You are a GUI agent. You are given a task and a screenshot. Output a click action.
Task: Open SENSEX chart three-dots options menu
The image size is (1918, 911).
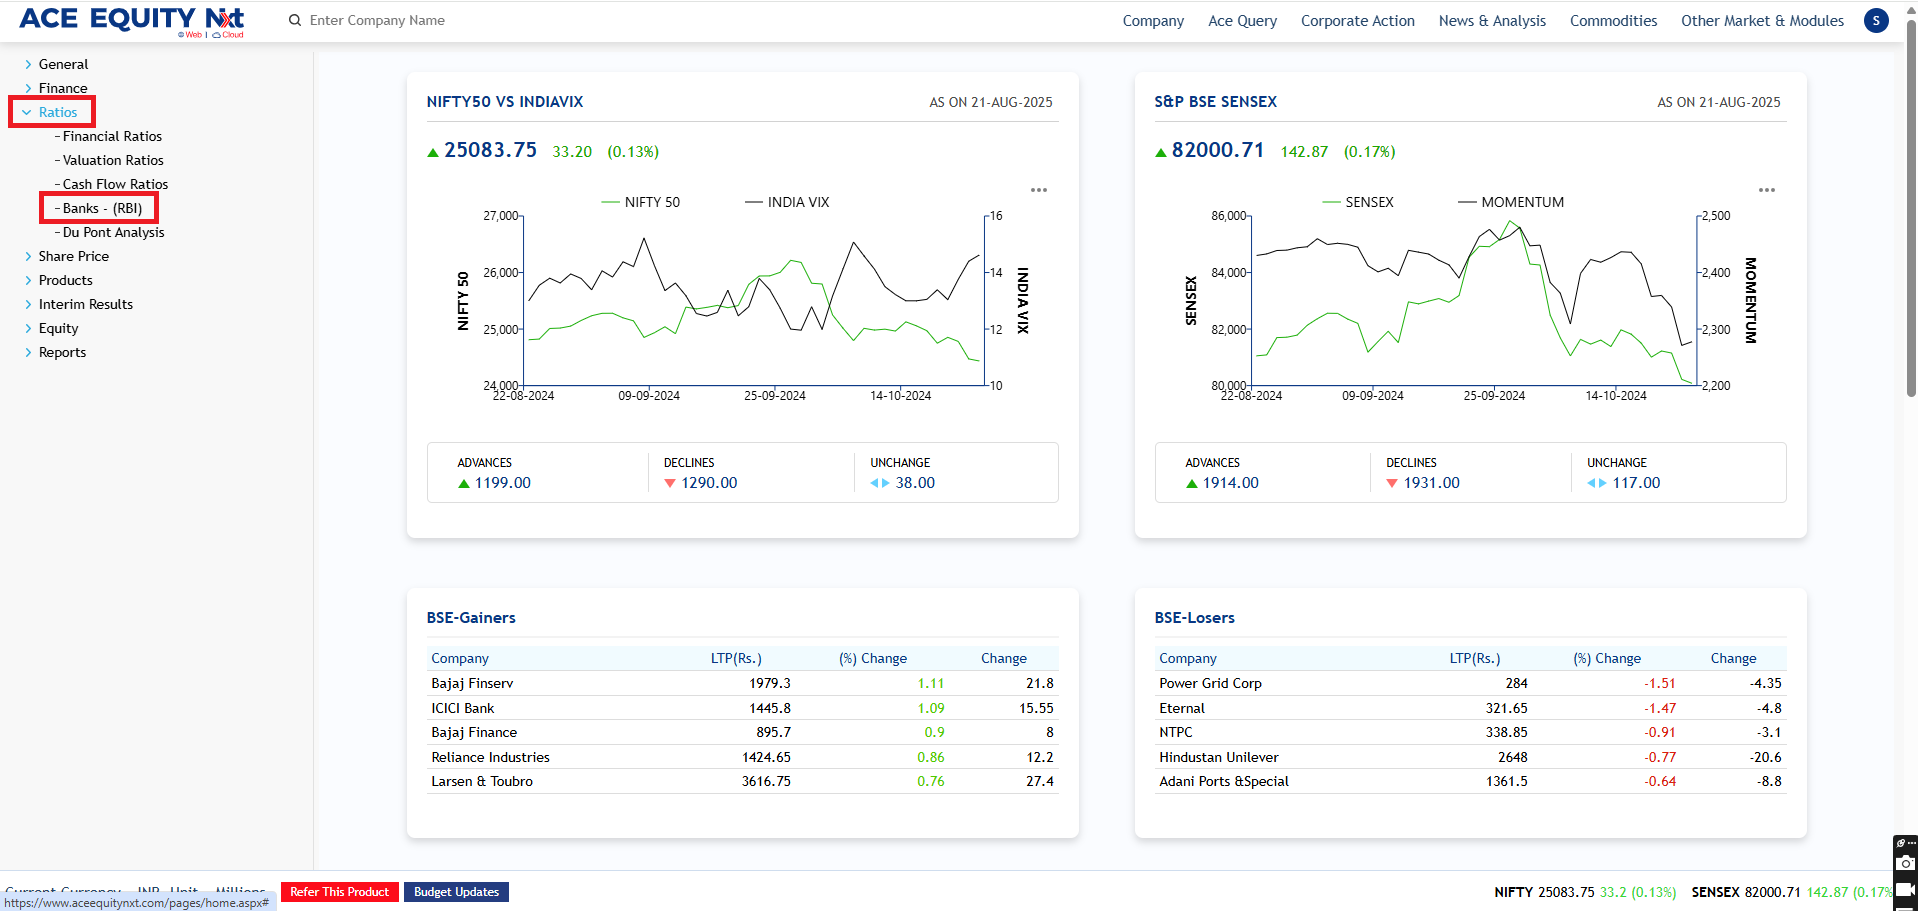pyautogui.click(x=1767, y=190)
